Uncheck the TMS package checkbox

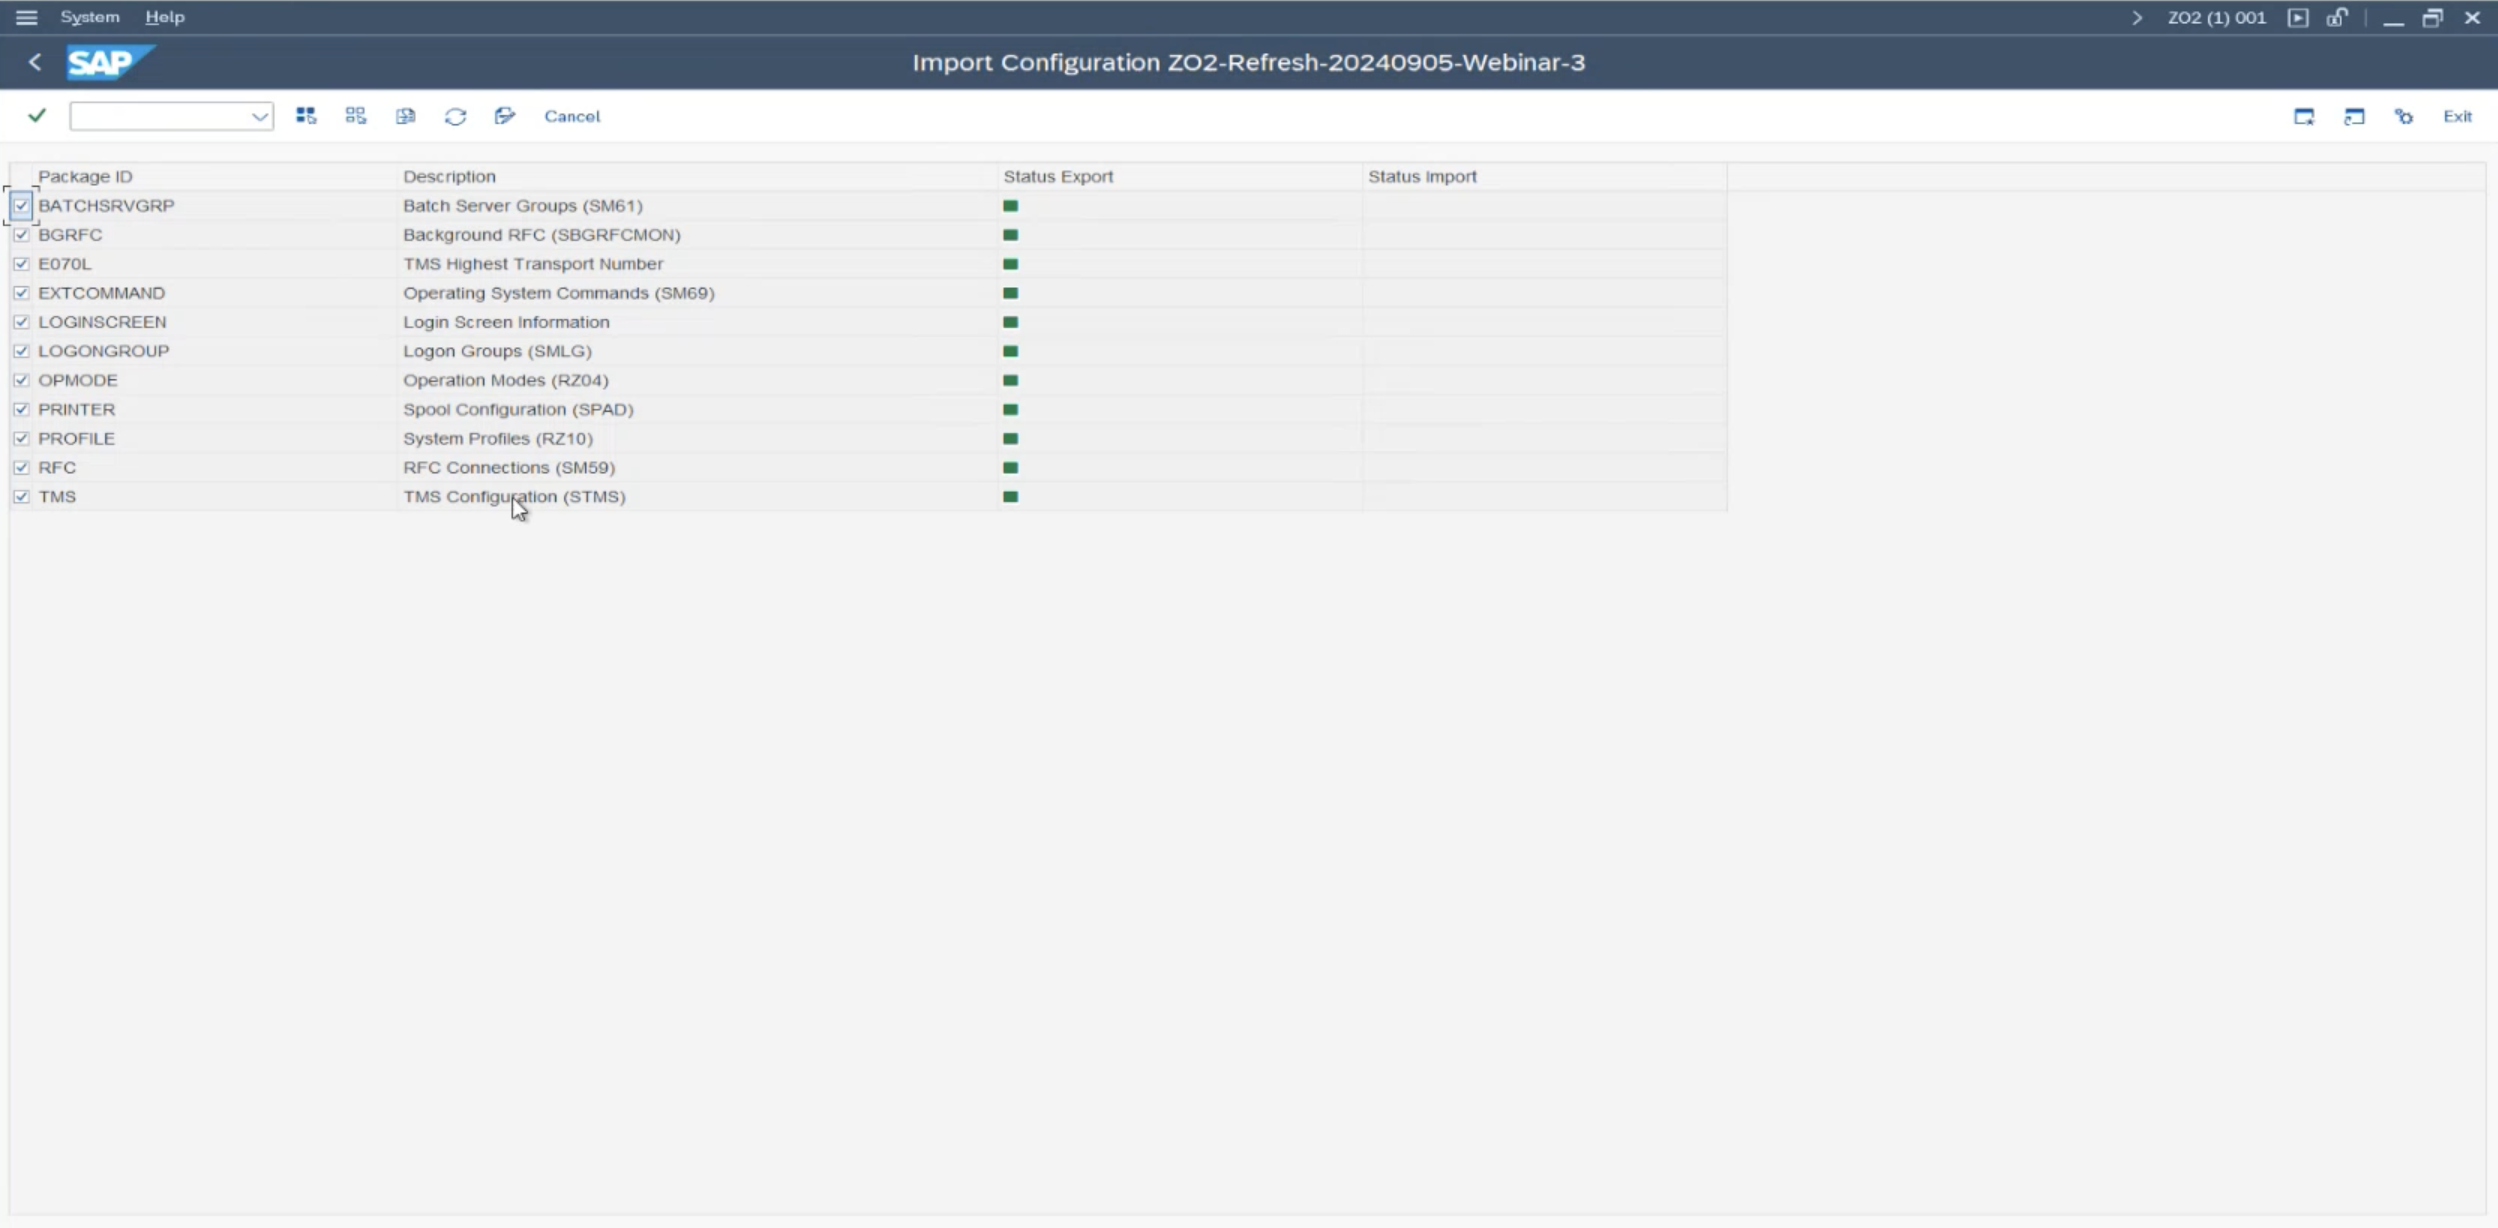[x=21, y=495]
